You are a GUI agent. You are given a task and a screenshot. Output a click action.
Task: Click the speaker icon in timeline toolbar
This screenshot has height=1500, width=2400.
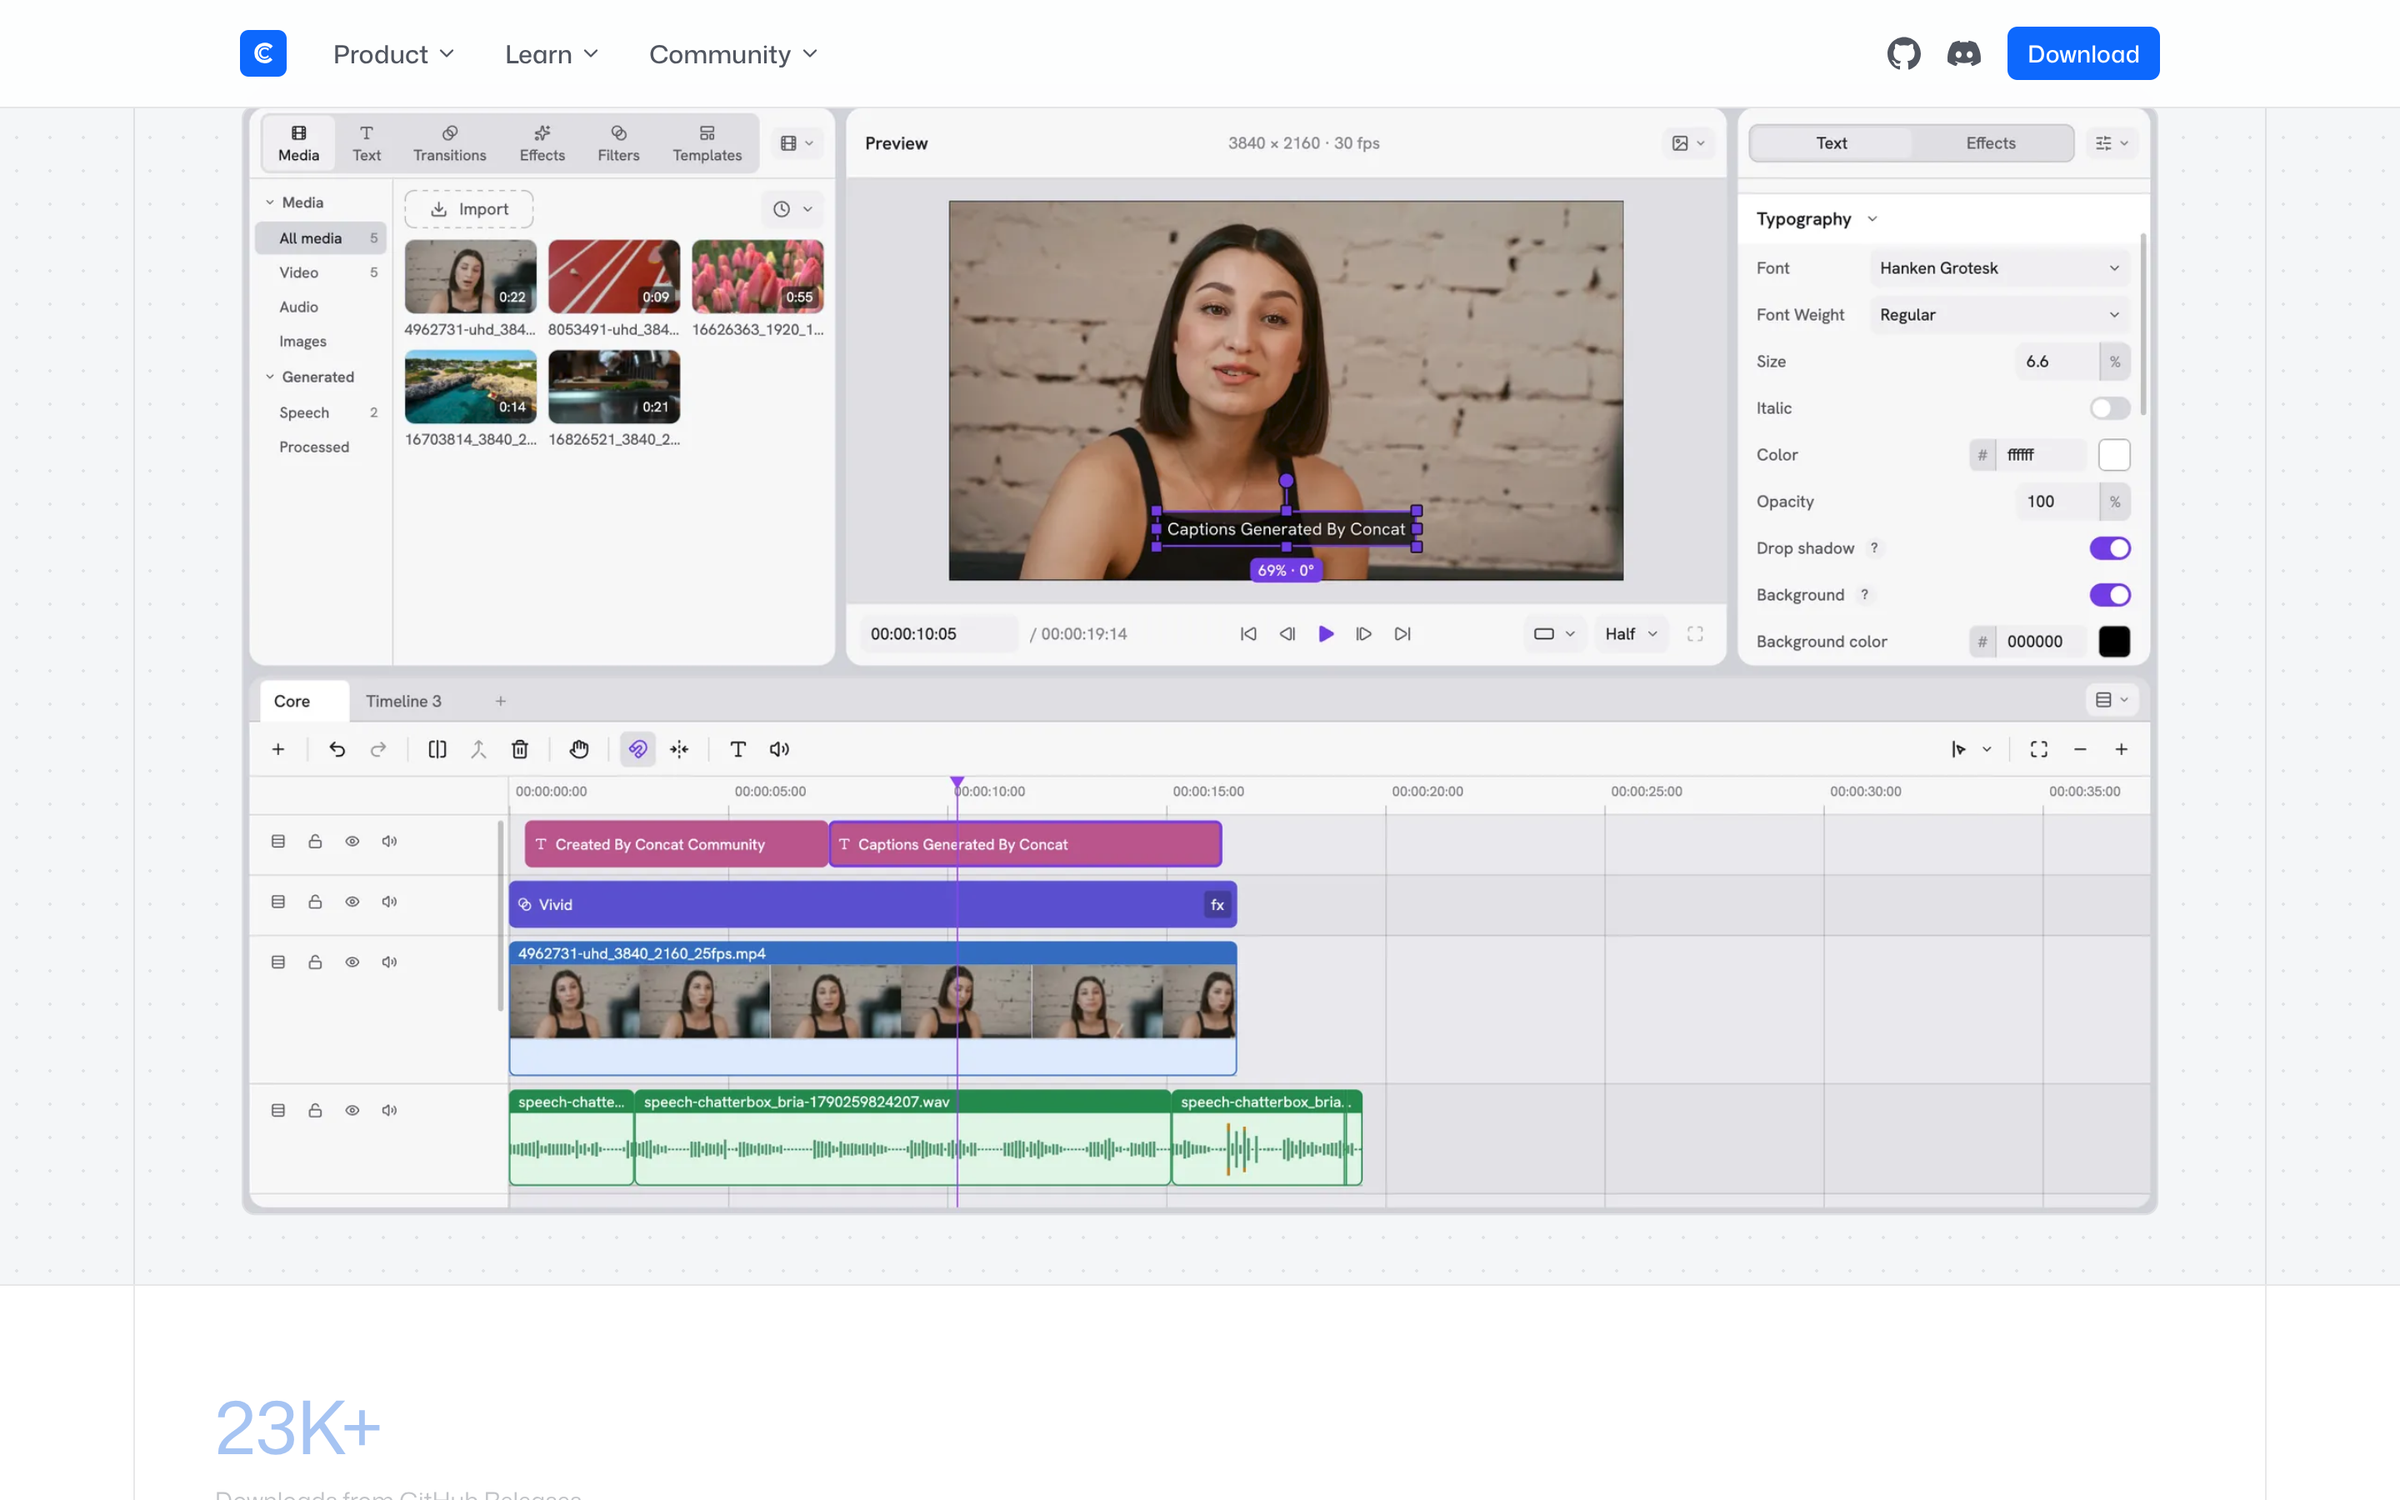tap(780, 749)
